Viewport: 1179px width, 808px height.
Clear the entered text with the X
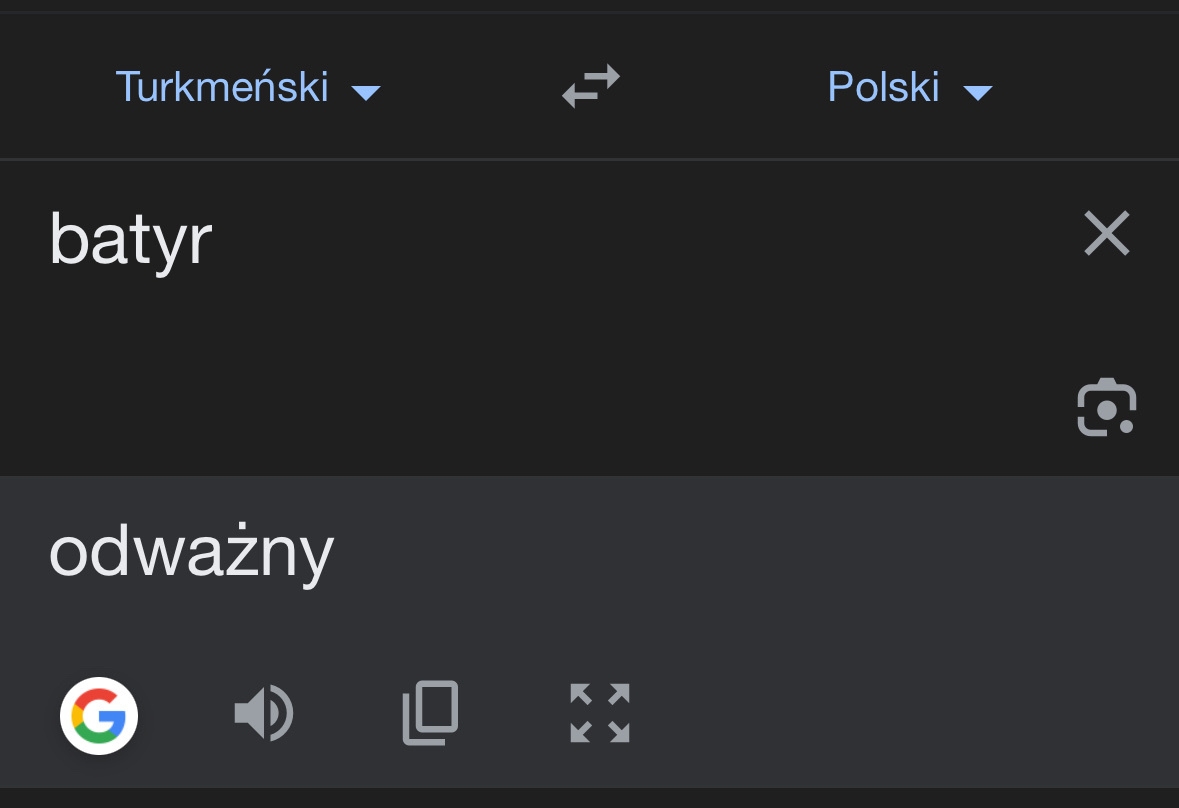click(x=1106, y=234)
